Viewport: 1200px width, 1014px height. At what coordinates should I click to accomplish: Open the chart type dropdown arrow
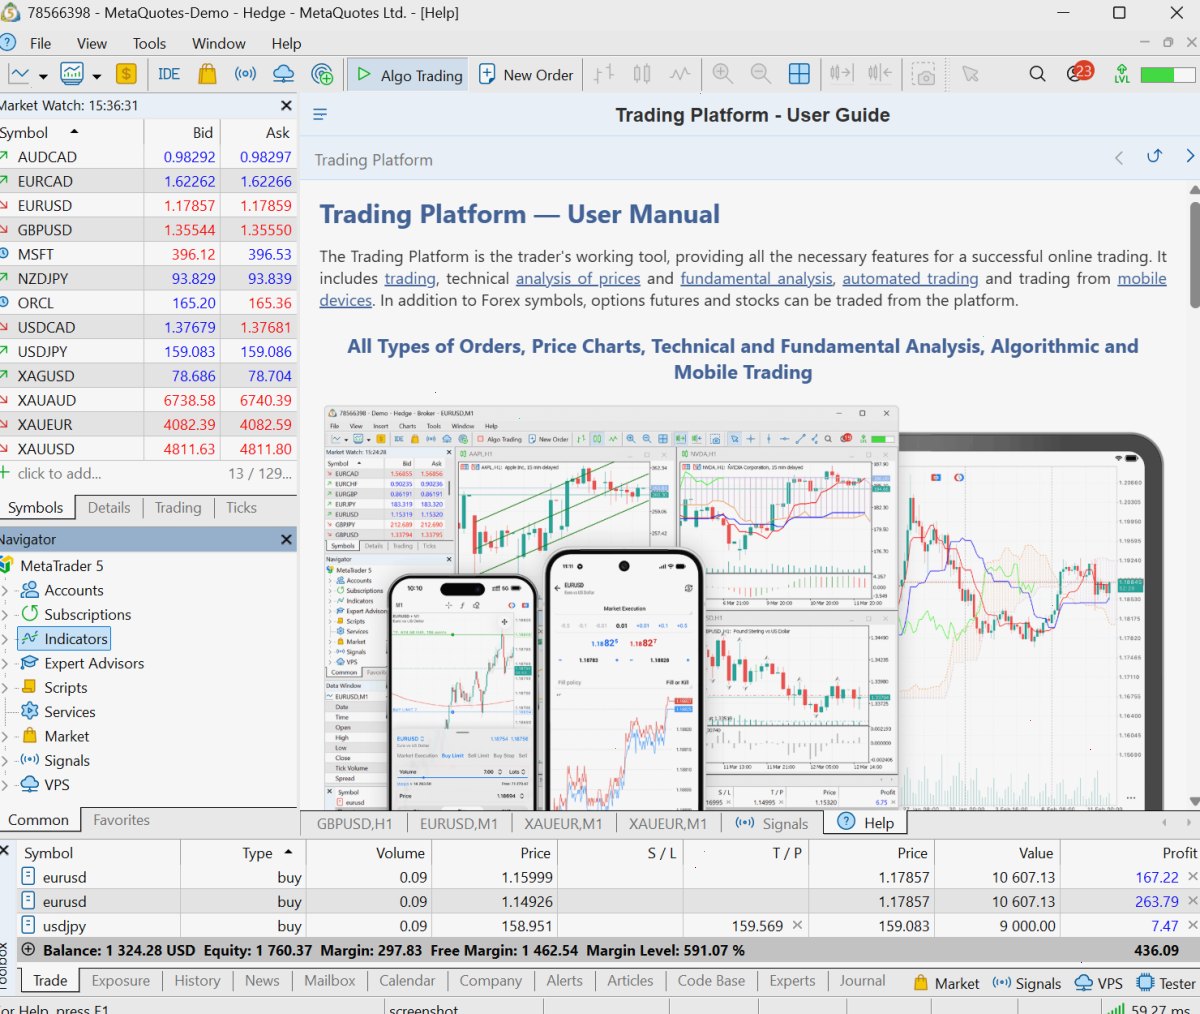point(43,75)
